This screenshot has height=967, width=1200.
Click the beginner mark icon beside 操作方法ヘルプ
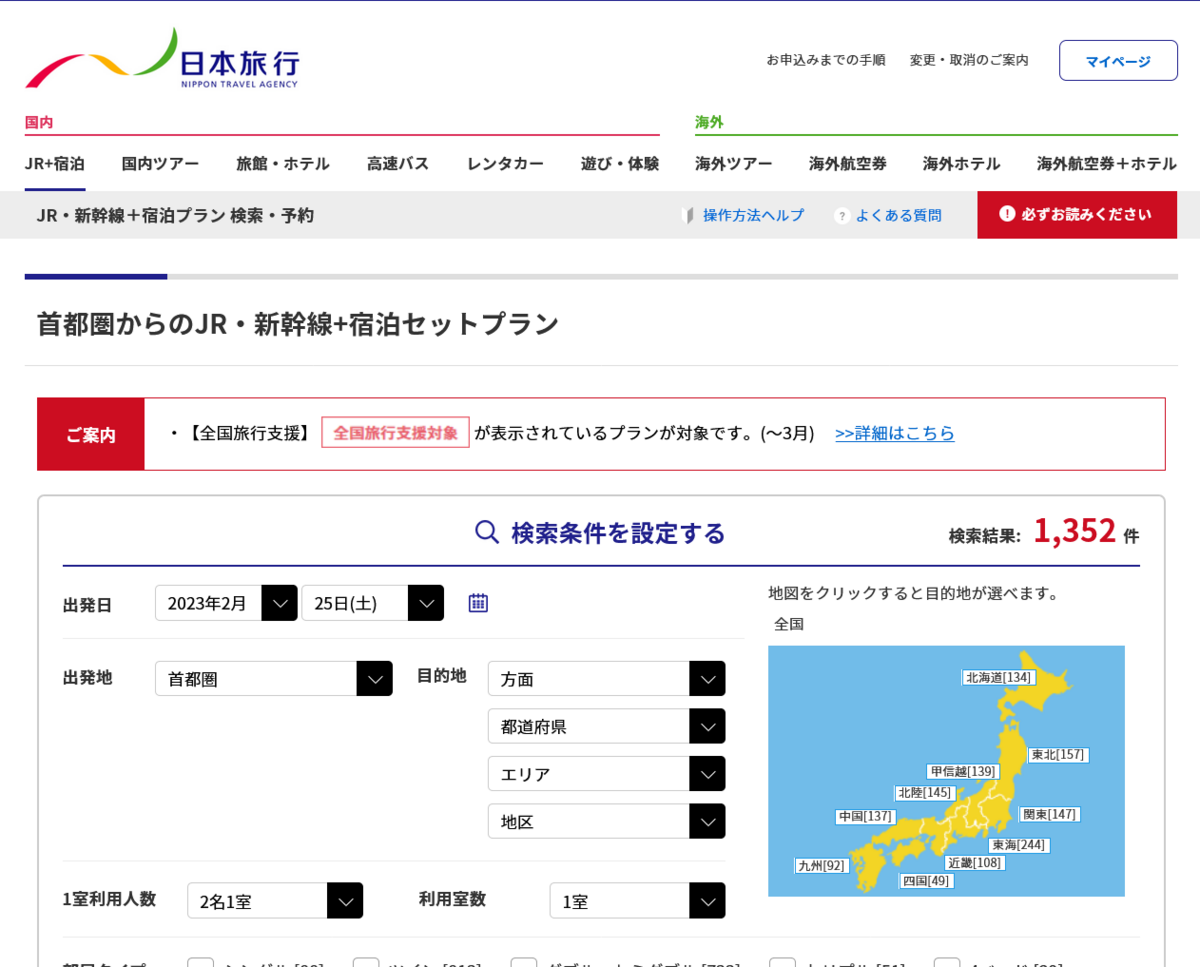pos(687,215)
